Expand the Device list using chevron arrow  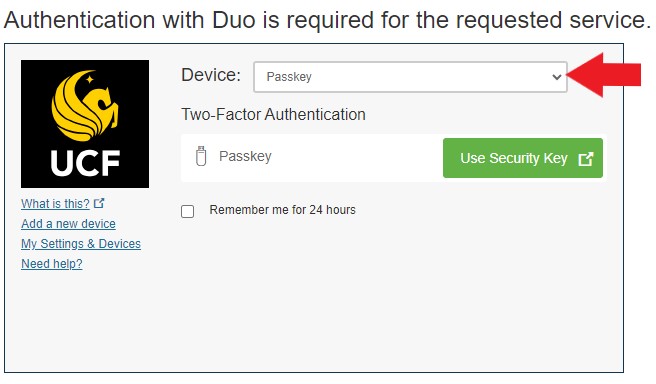click(x=556, y=77)
